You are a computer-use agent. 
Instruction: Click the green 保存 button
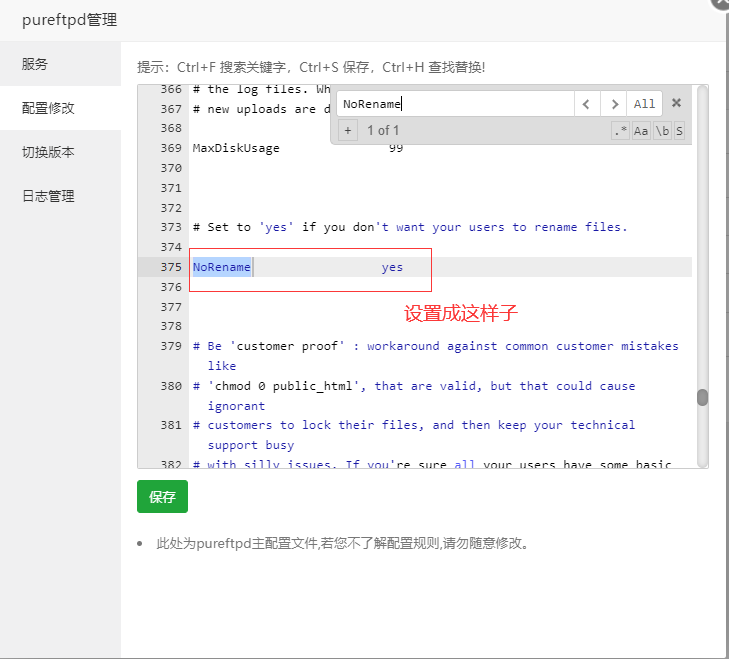click(x=162, y=497)
